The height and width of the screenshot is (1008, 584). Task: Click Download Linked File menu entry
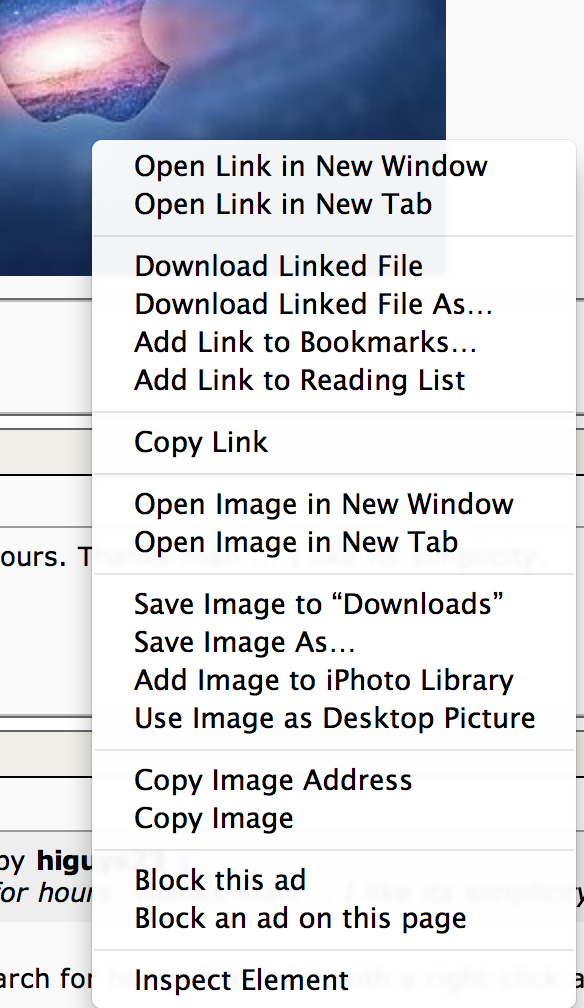point(334,266)
